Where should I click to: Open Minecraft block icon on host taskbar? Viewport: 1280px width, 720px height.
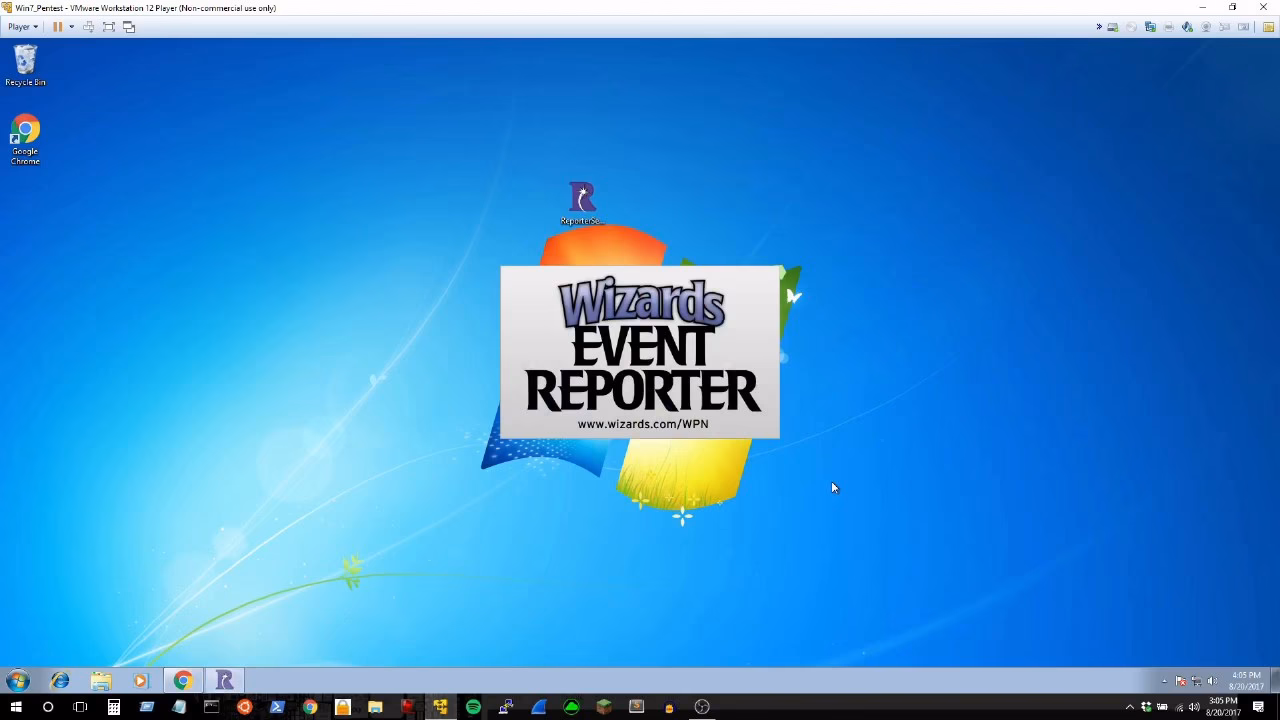tap(604, 707)
